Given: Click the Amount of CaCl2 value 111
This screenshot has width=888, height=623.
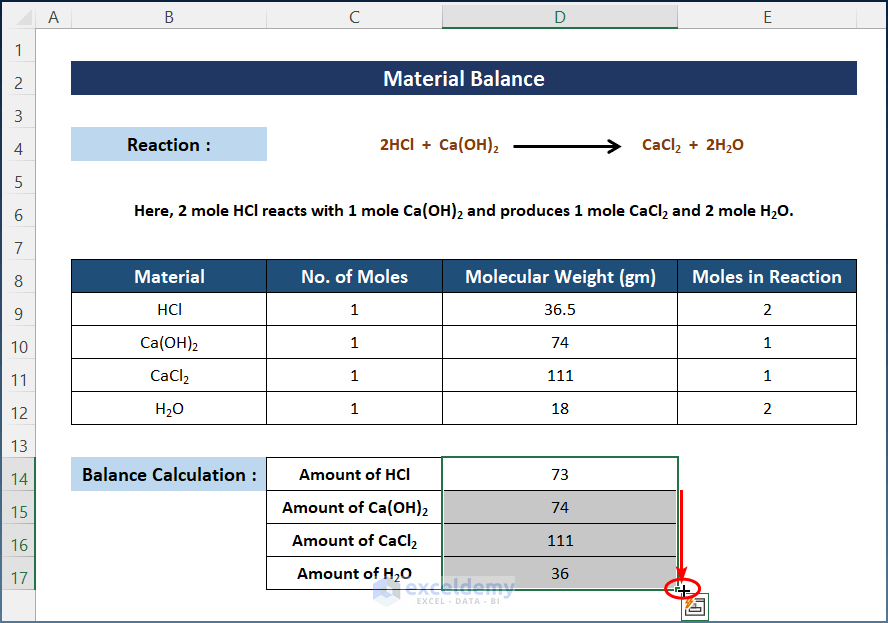Looking at the screenshot, I should [559, 541].
